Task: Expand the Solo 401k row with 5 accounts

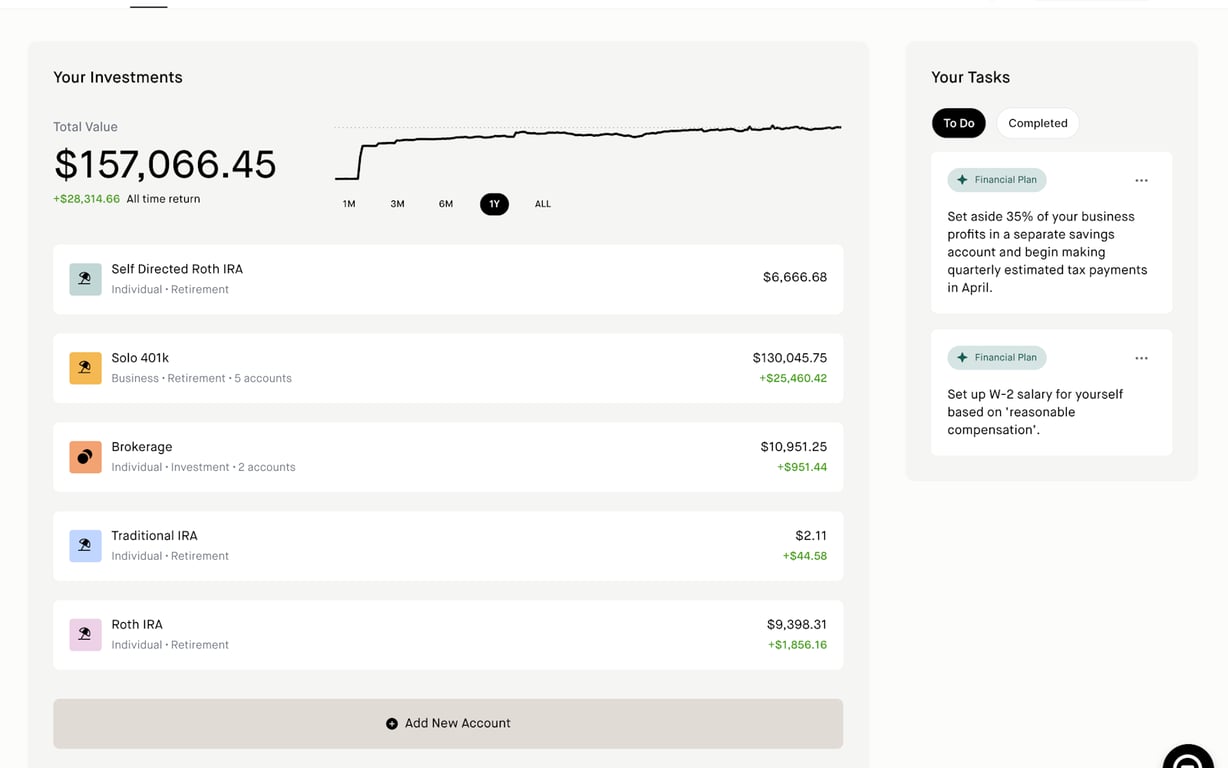Action: (x=448, y=368)
